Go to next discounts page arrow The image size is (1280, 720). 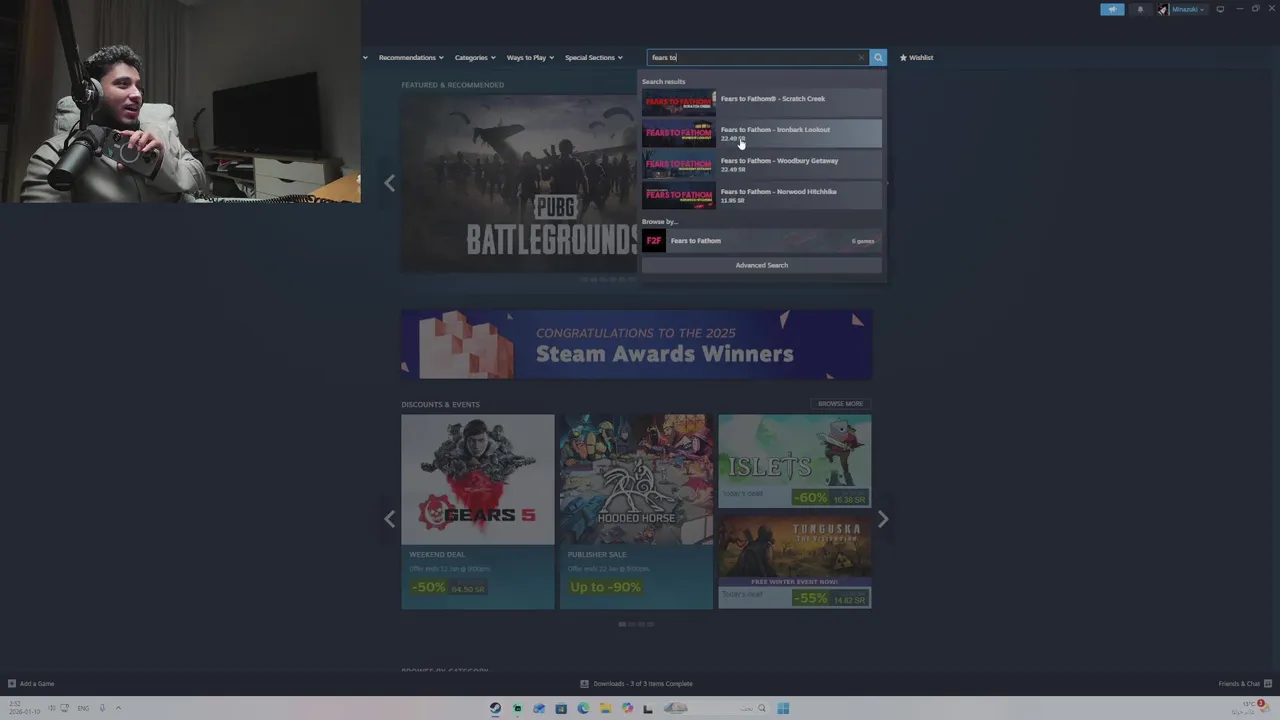coord(882,519)
